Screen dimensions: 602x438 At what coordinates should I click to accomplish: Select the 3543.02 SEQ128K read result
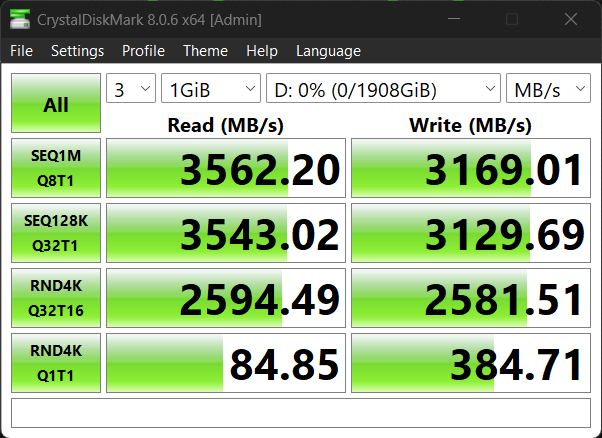coord(226,233)
